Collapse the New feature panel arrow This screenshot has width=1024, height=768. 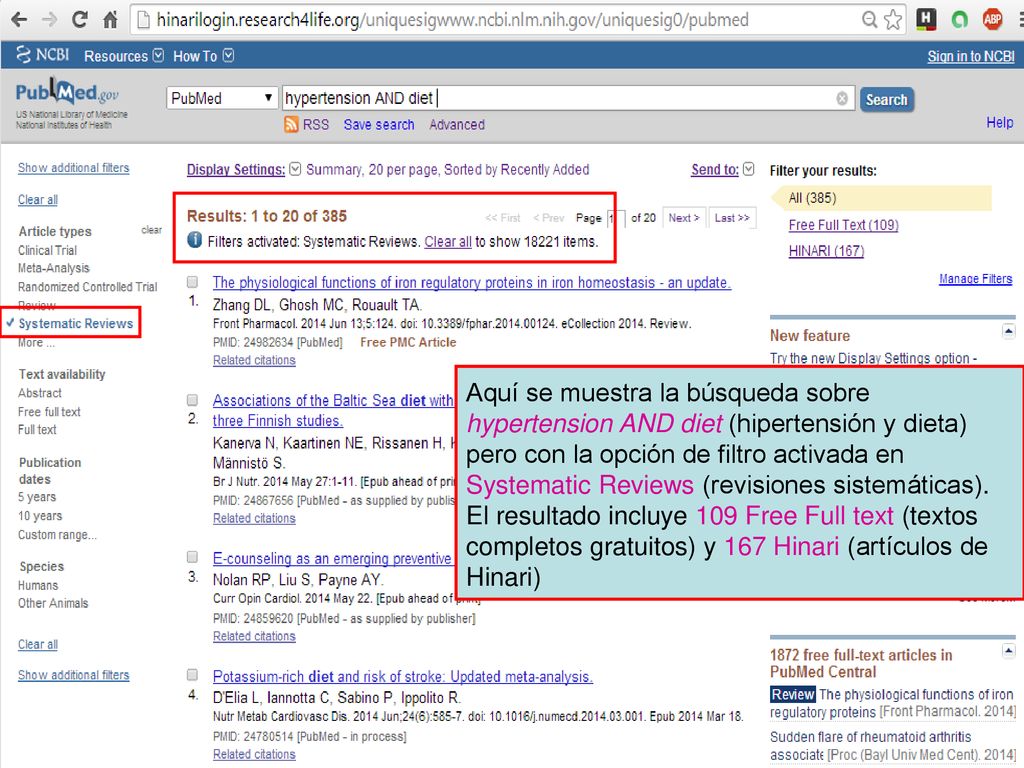pos(1008,332)
